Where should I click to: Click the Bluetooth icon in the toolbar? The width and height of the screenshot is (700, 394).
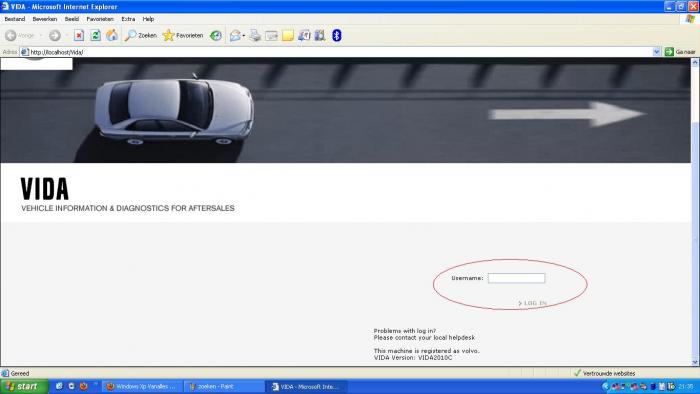(x=337, y=35)
